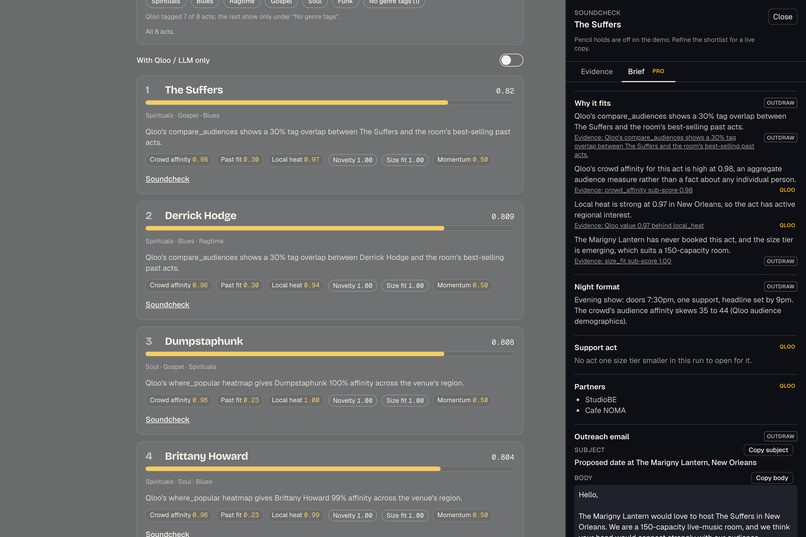Click Soul · Gospel · Spirituals genre line

pos(180,367)
